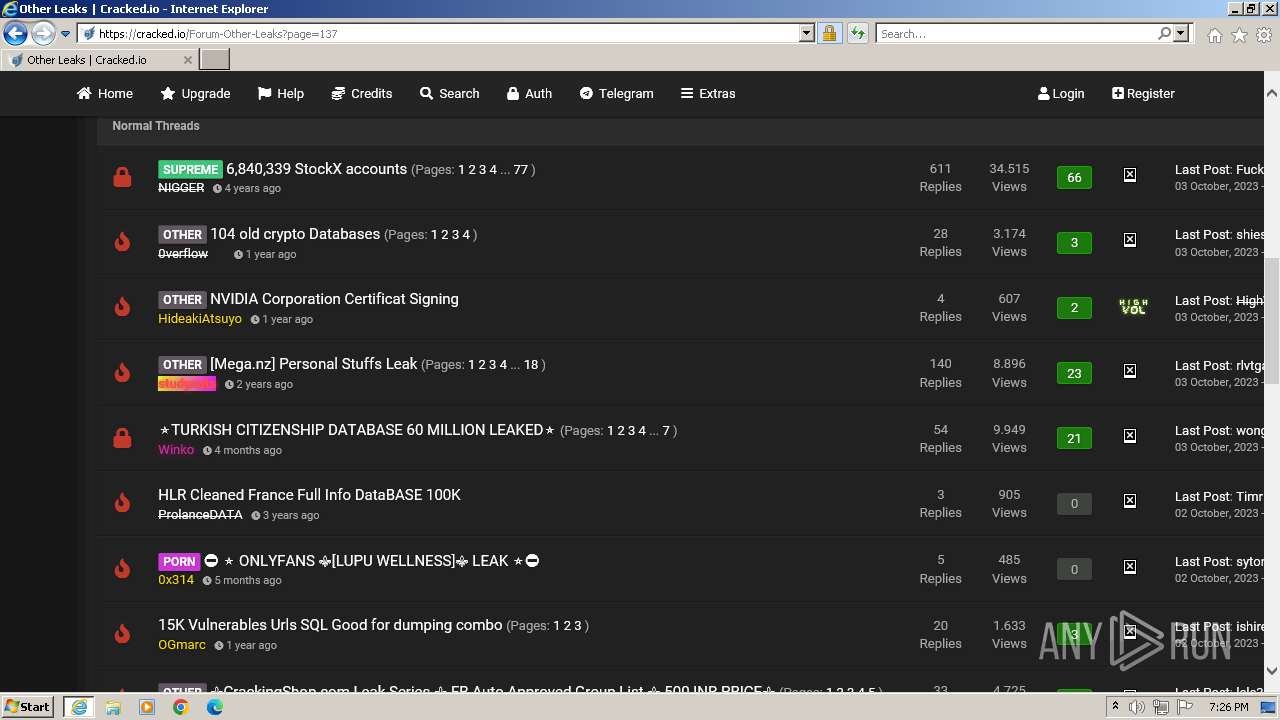Open the Search nav item
Viewport: 1280px width, 720px height.
tap(449, 93)
